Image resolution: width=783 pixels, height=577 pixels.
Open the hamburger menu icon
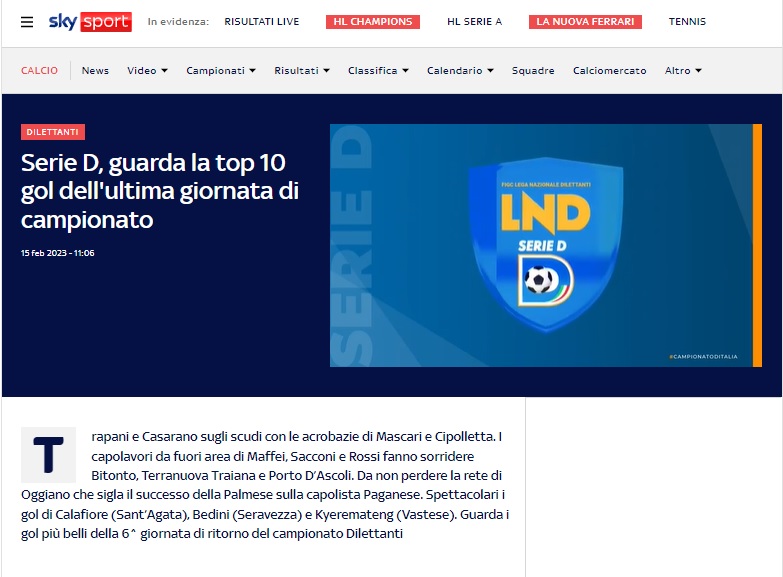coord(27,22)
